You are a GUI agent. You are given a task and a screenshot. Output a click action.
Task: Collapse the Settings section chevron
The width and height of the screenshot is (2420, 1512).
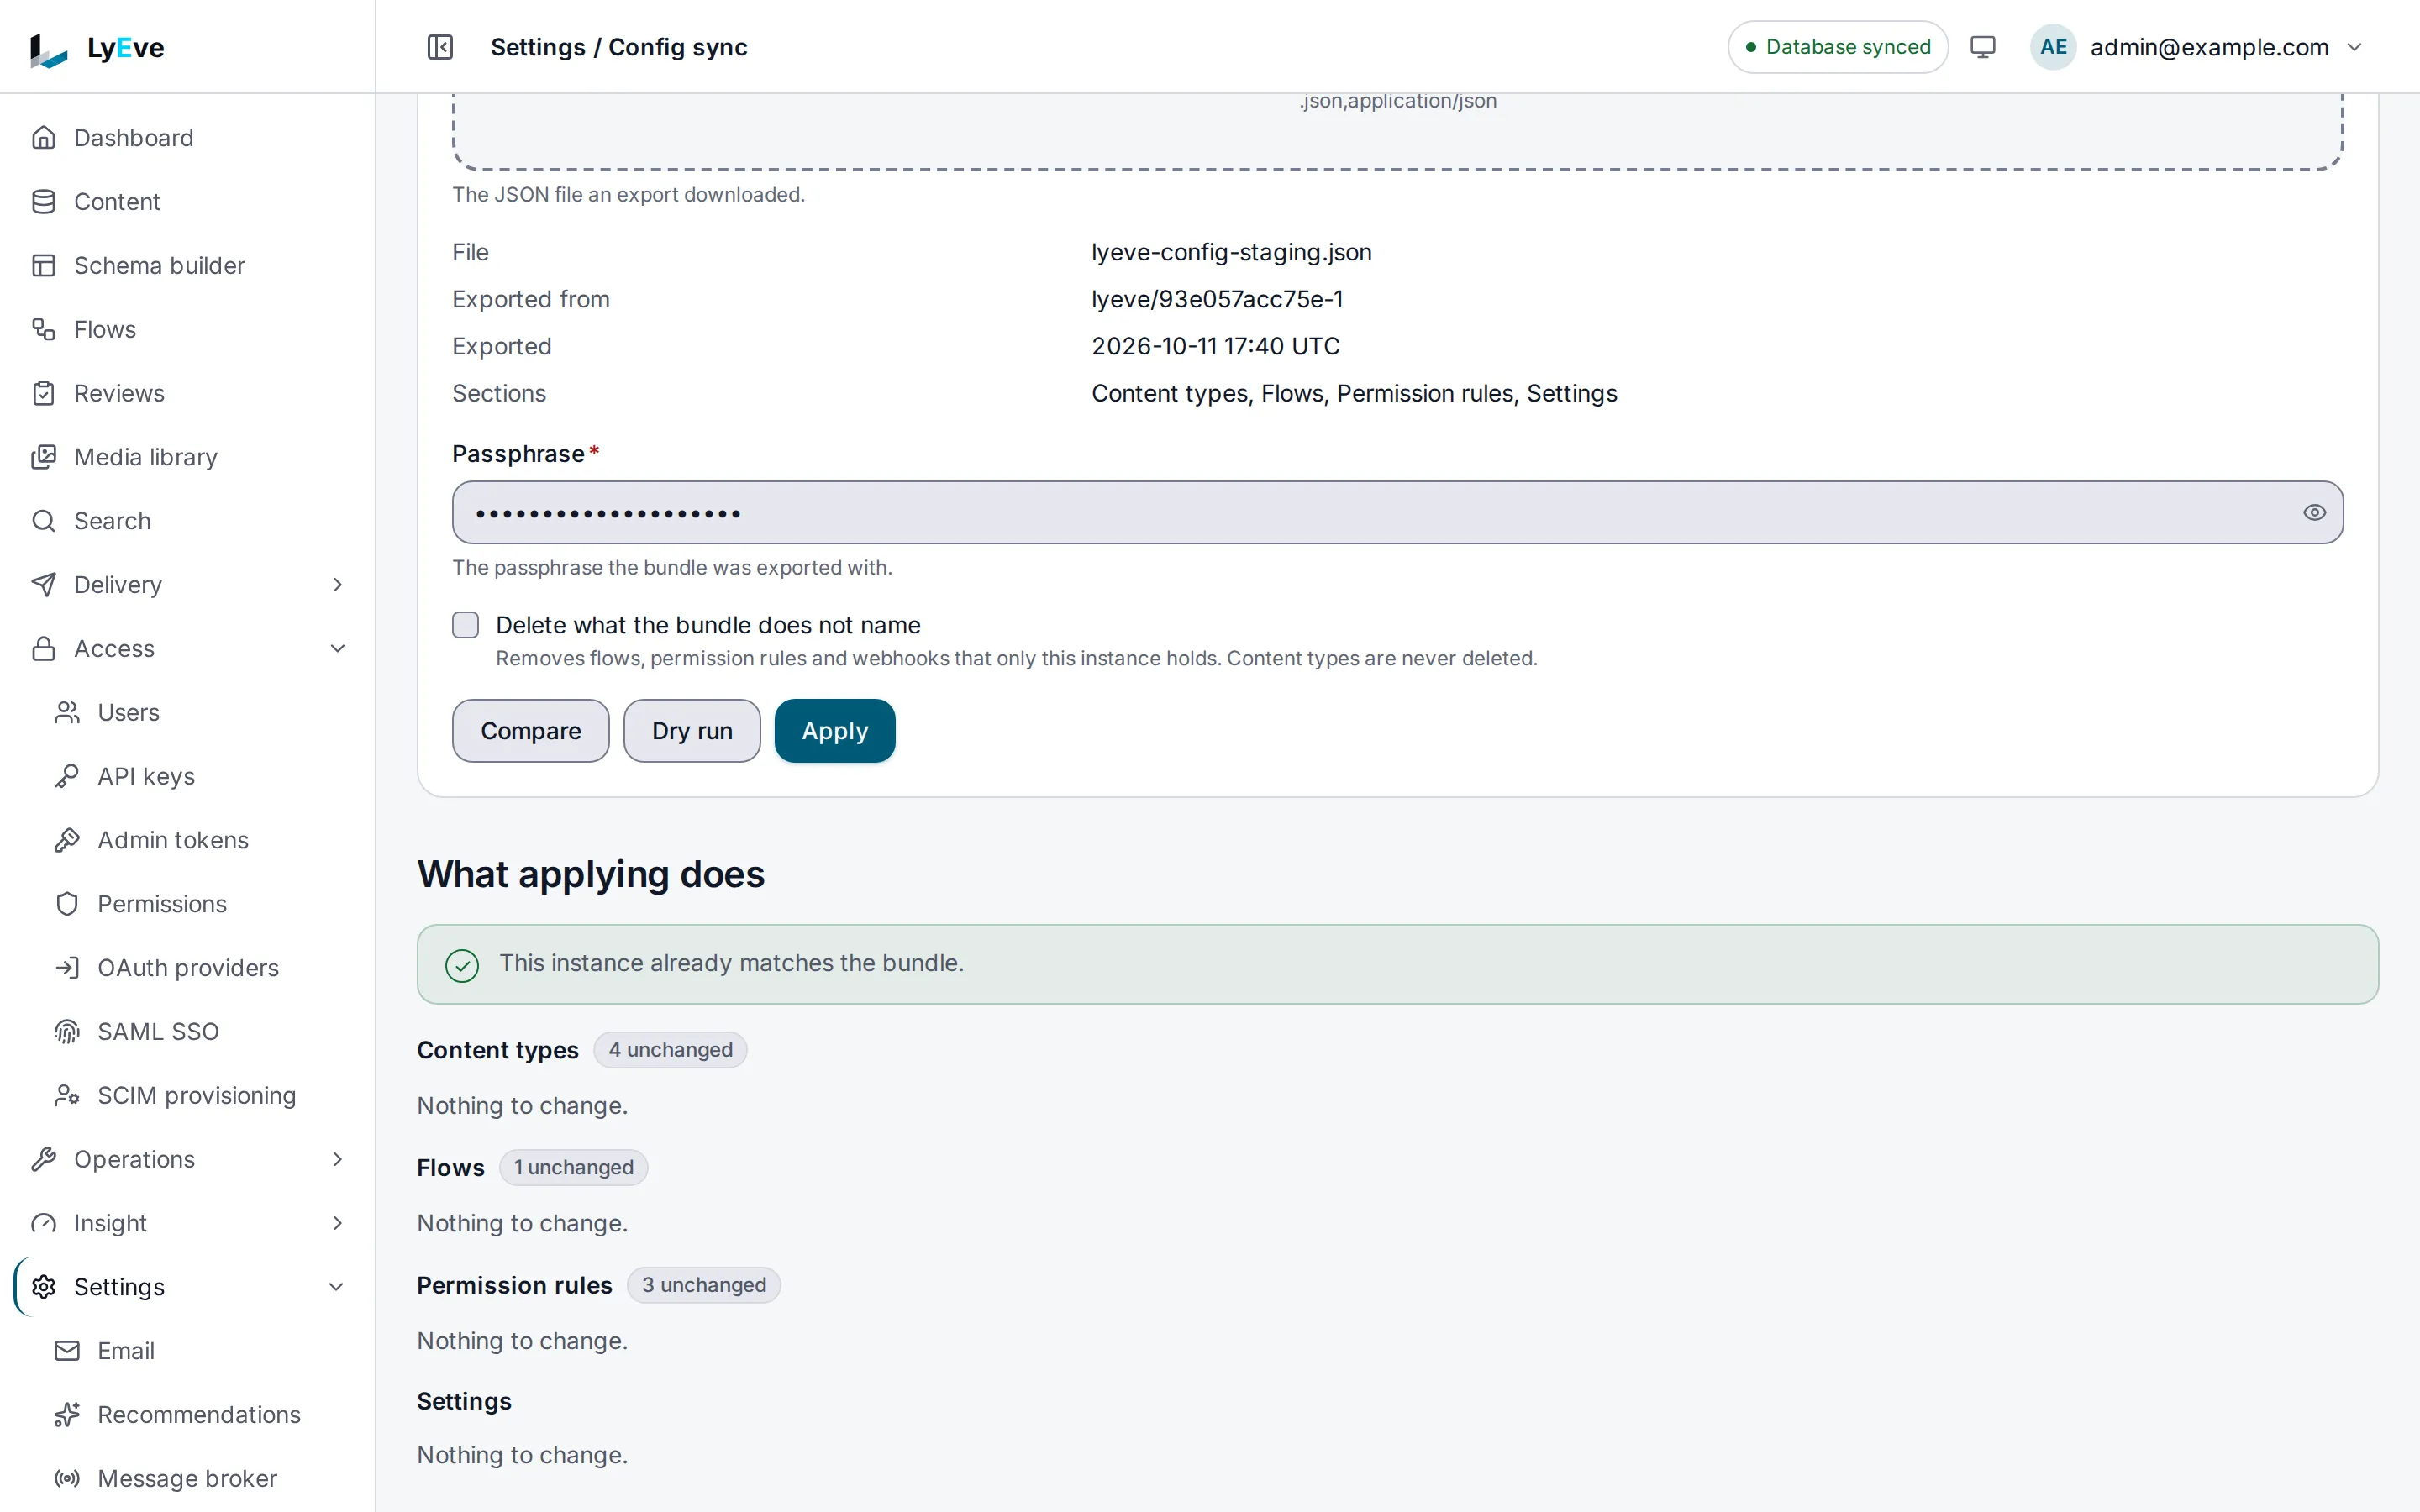click(x=337, y=1287)
